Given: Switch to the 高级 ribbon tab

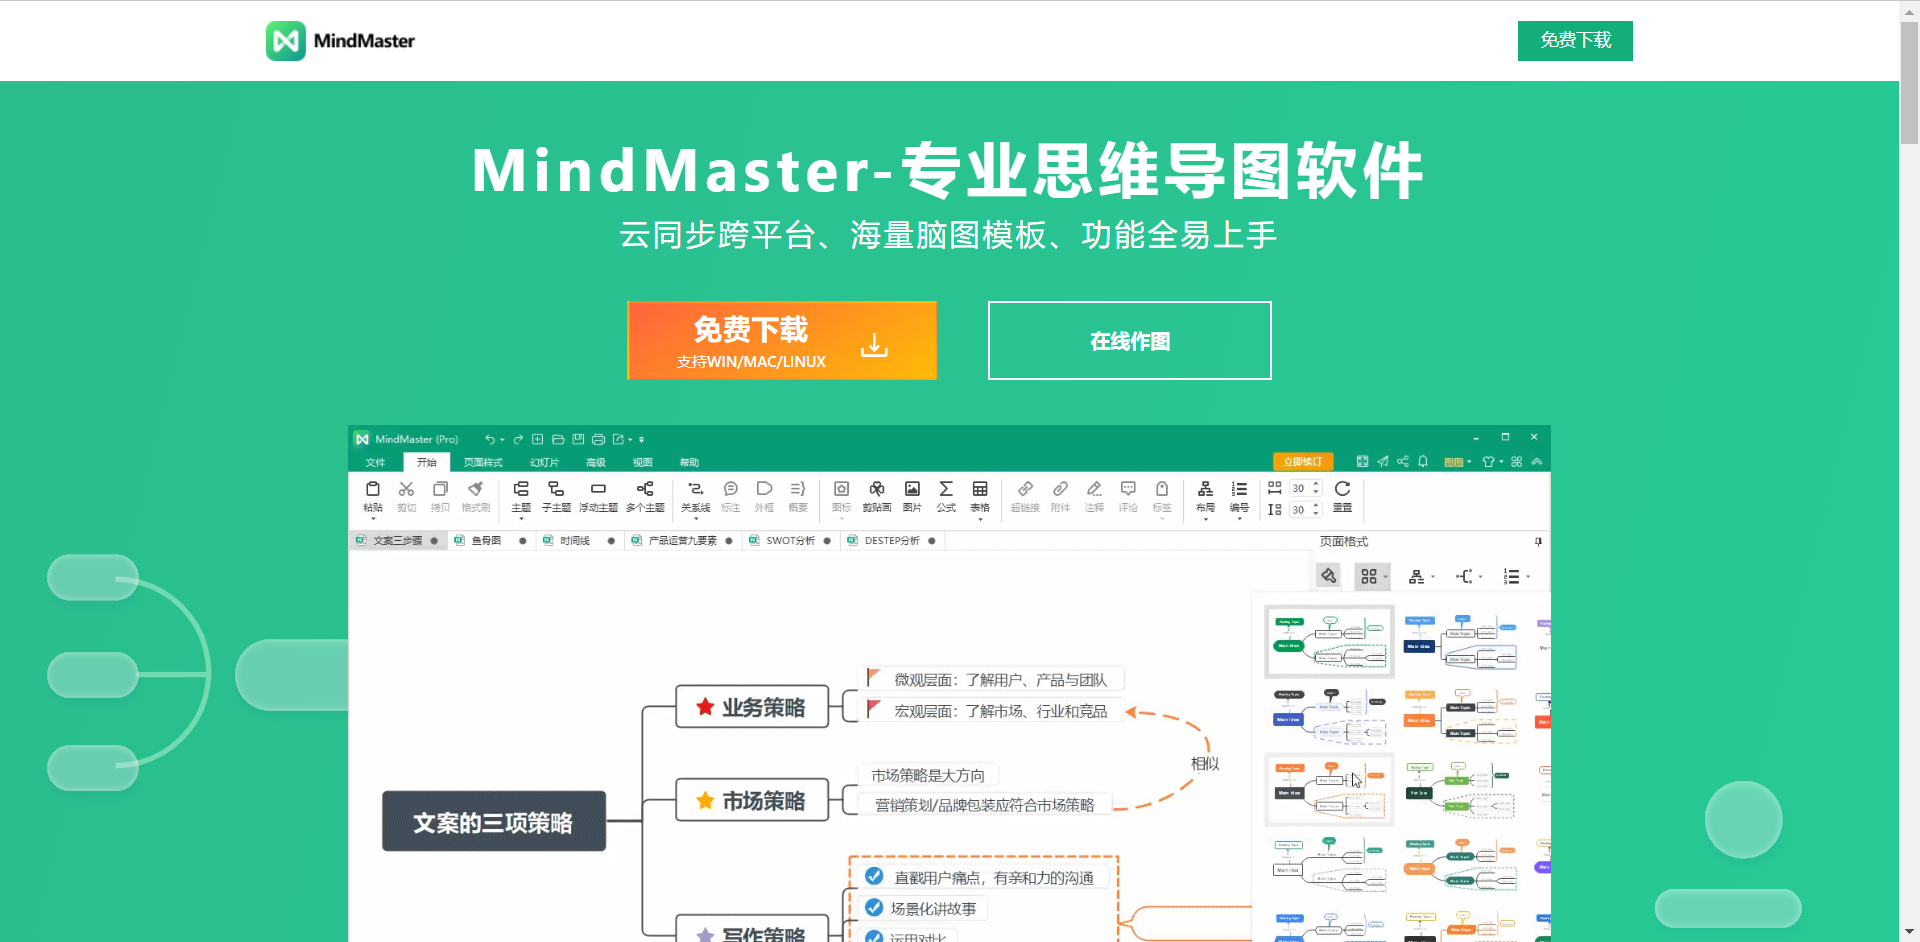Looking at the screenshot, I should tap(596, 462).
